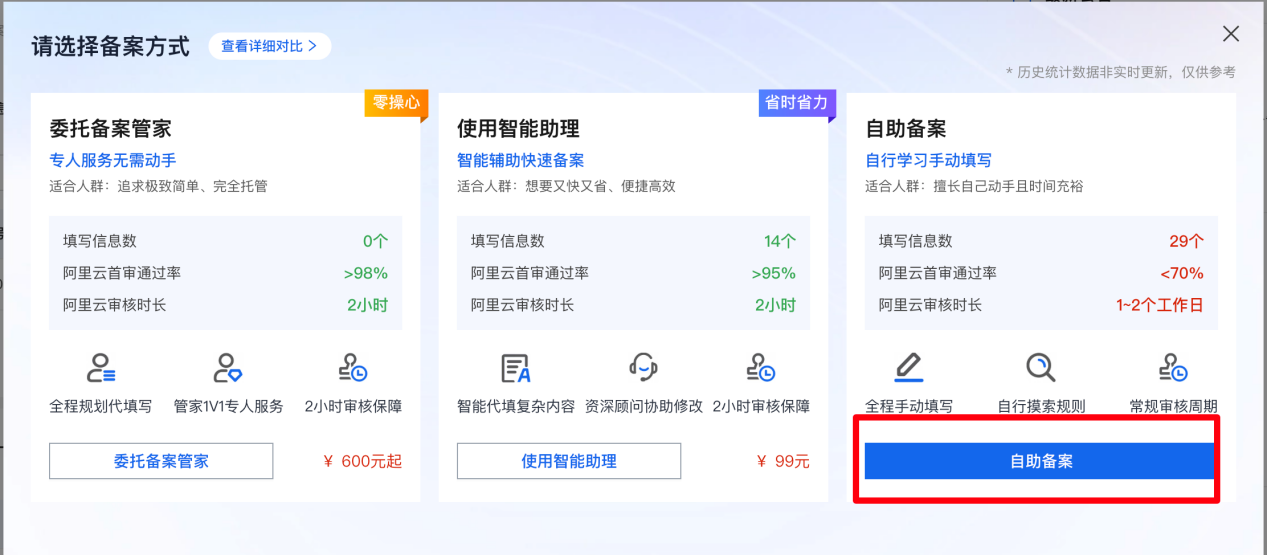The width and height of the screenshot is (1267, 555).
Task: Click the 管家1V1专人服务 icon
Action: 228,369
